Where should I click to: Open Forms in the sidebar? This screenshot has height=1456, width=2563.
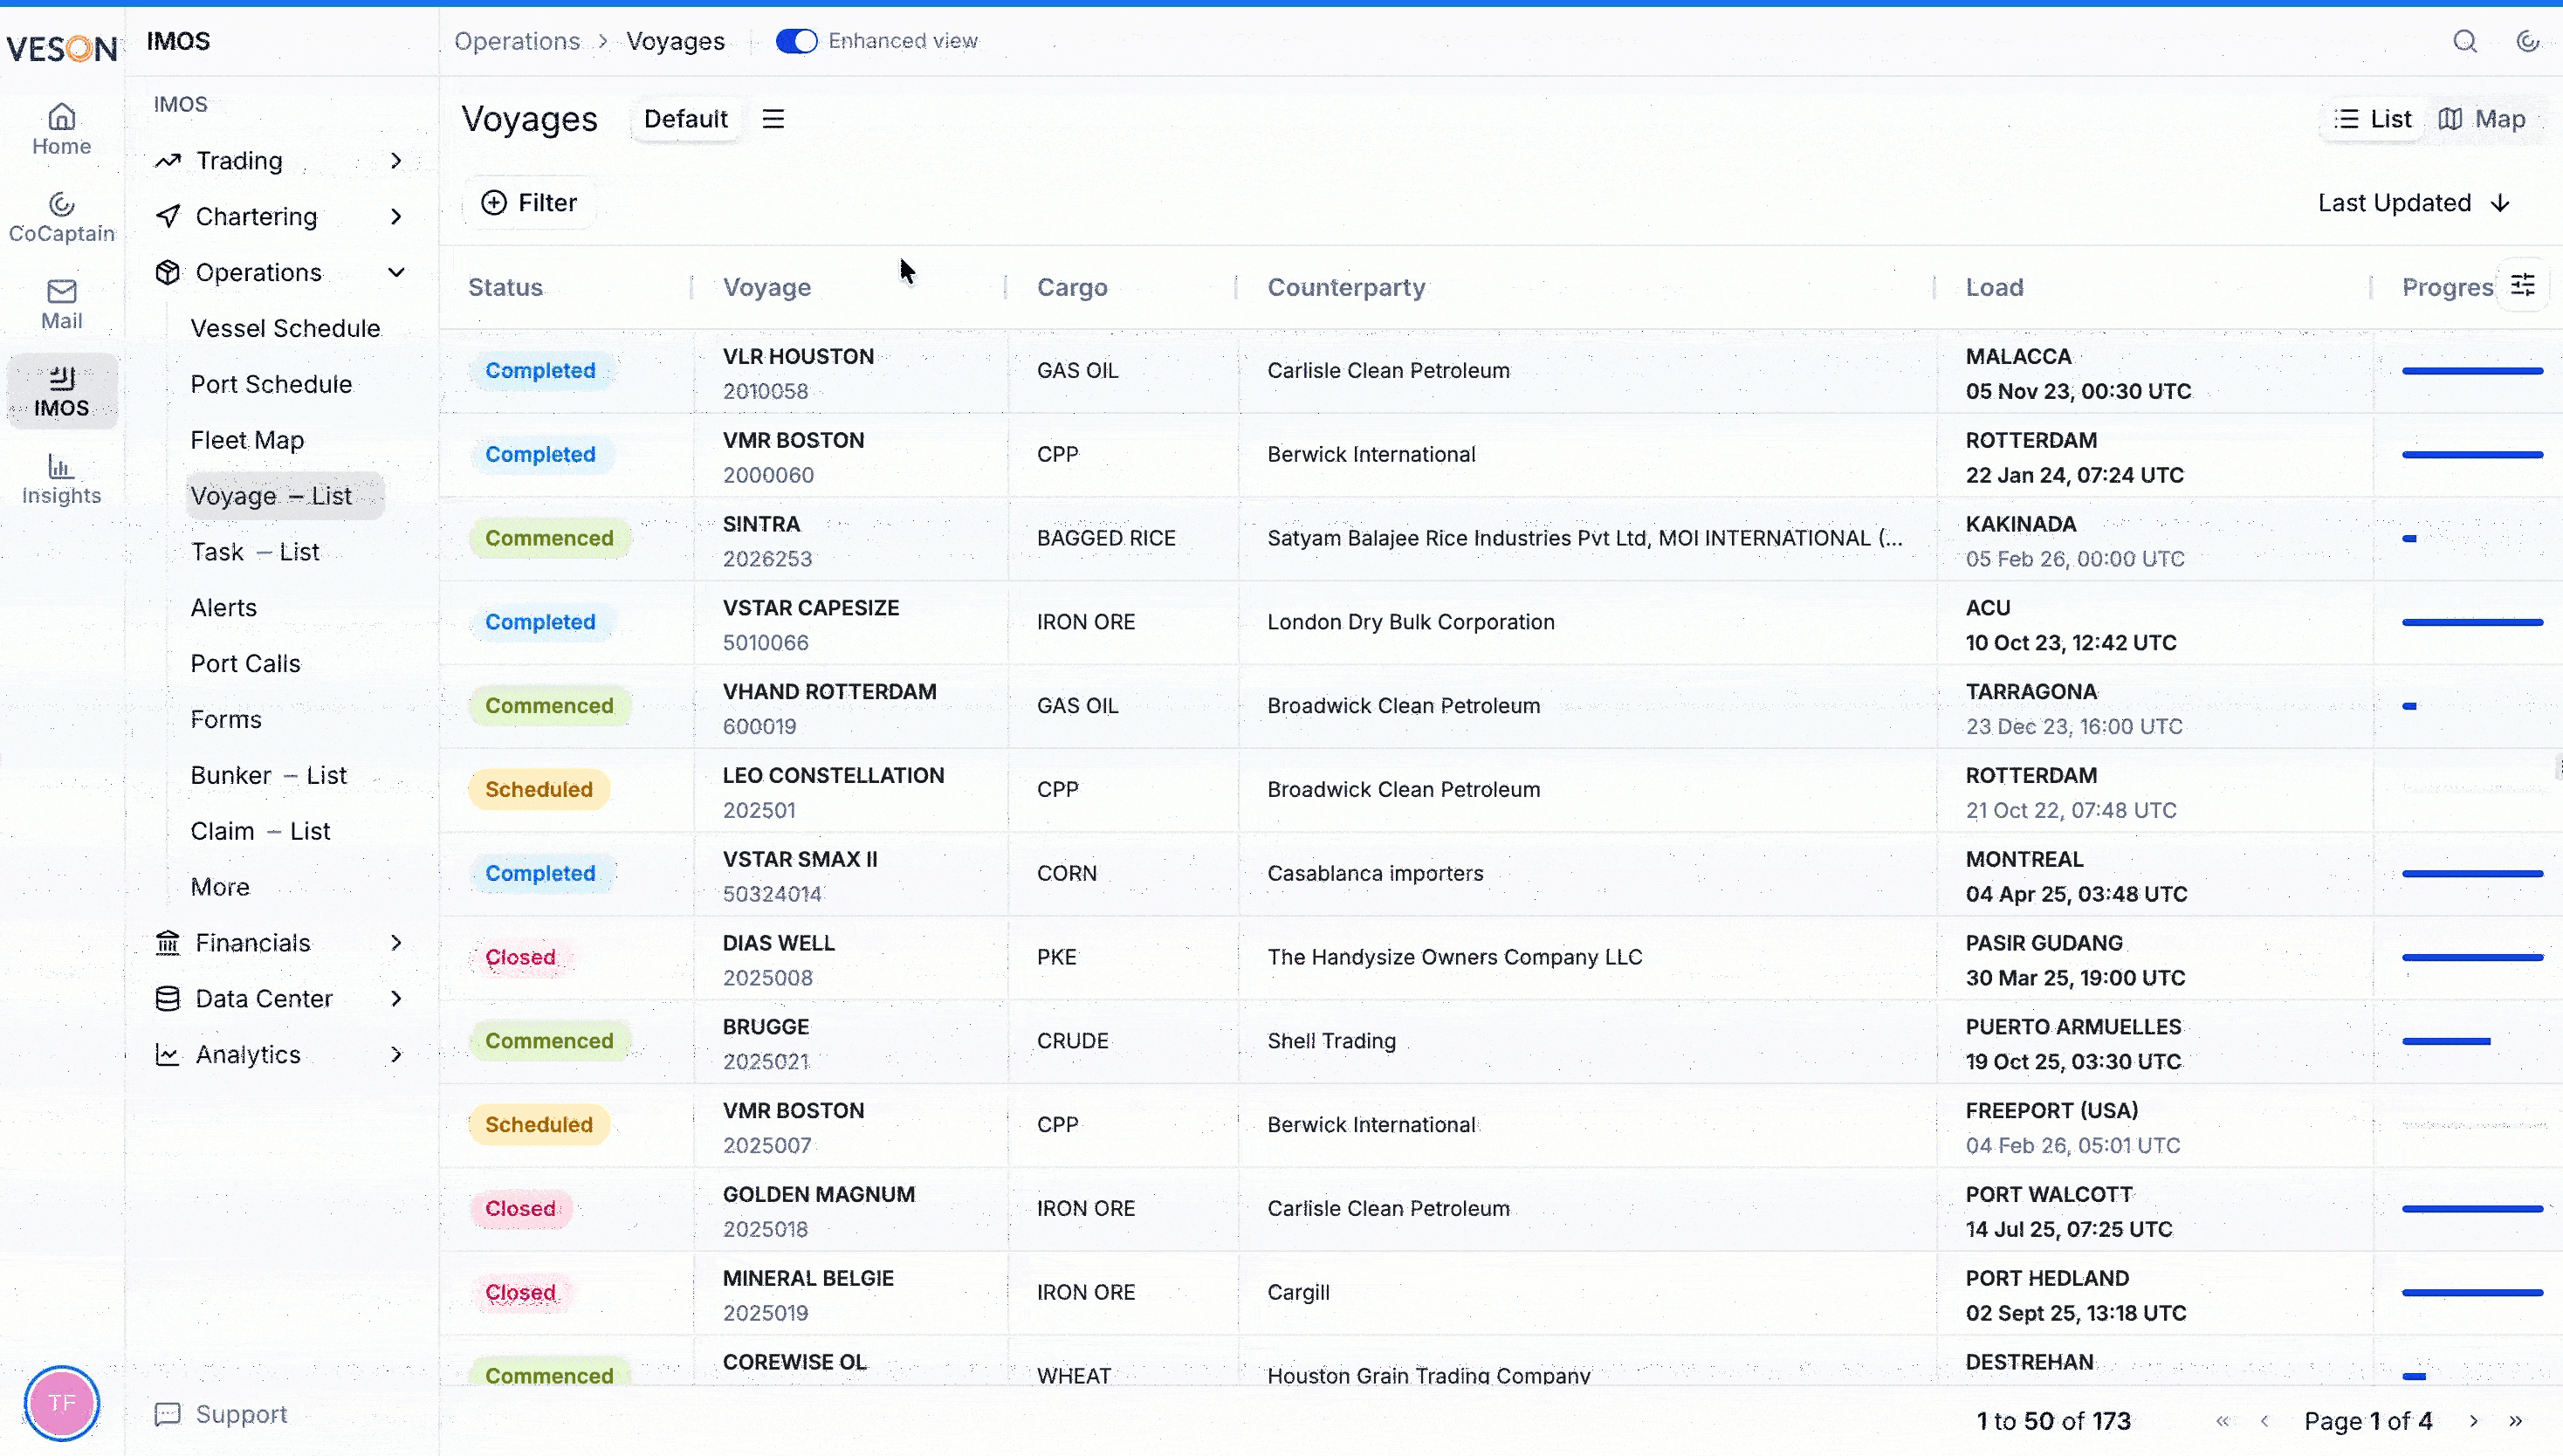click(x=226, y=719)
